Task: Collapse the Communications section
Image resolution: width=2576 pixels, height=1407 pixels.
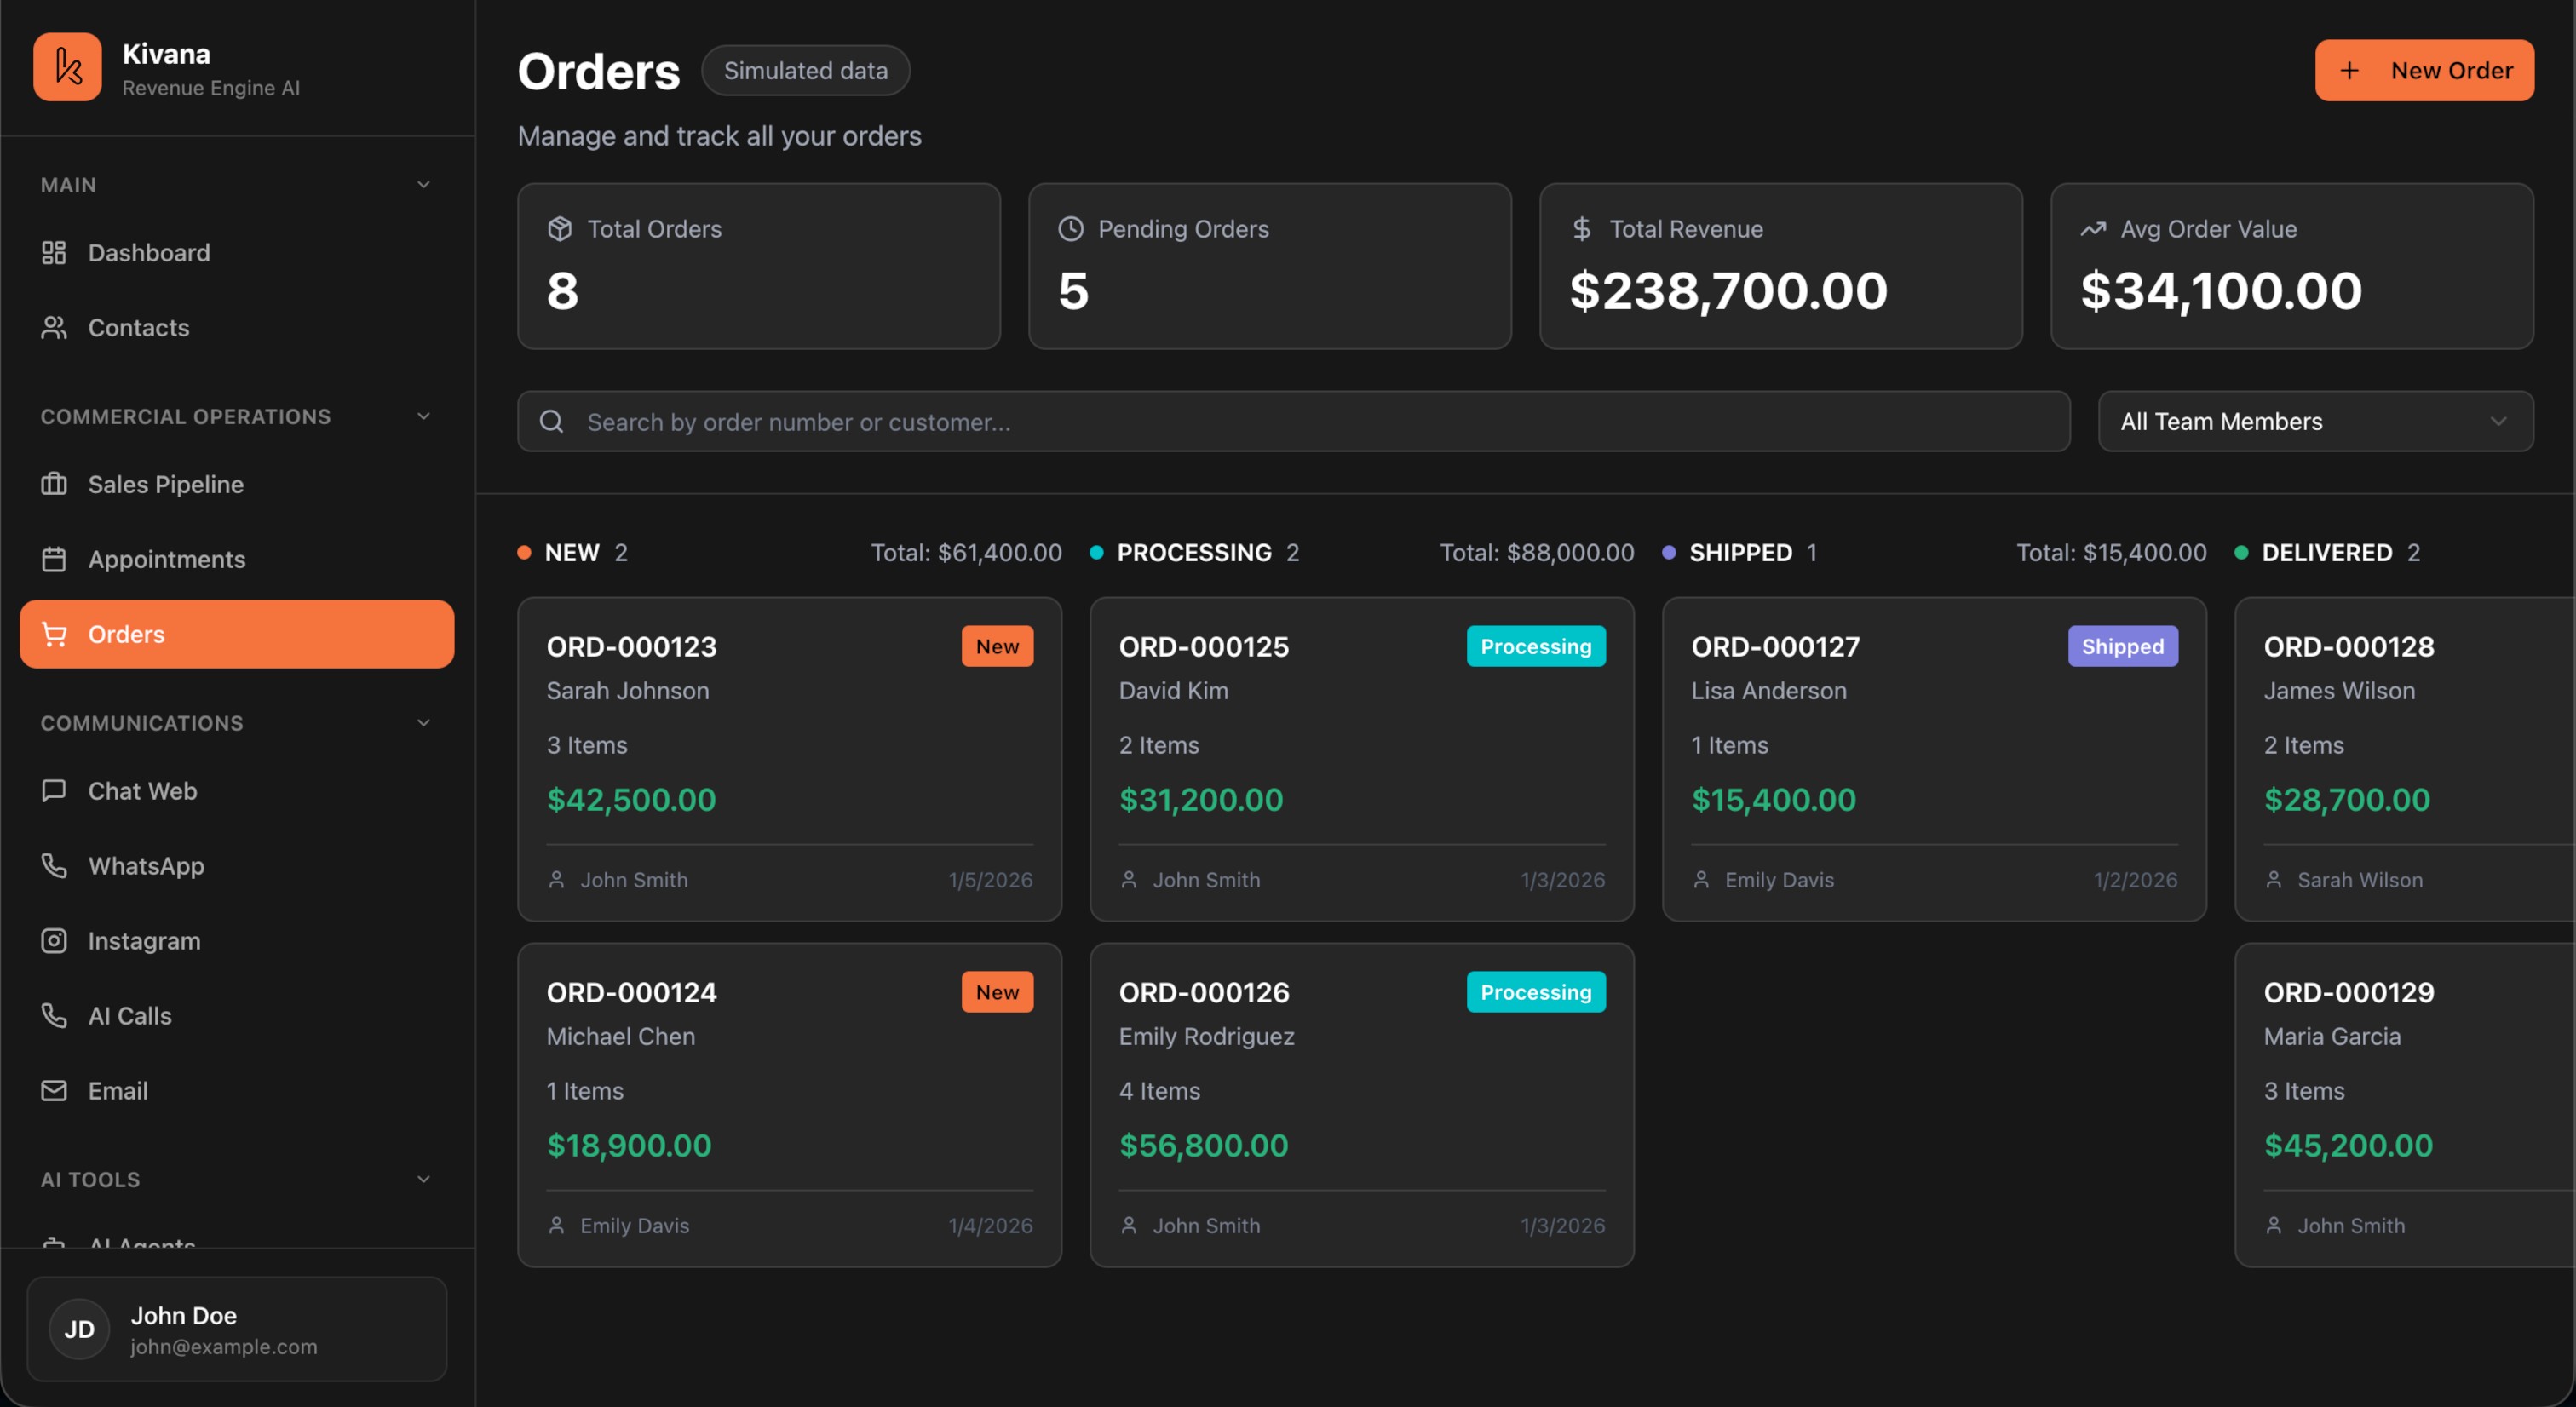Action: pyautogui.click(x=423, y=722)
